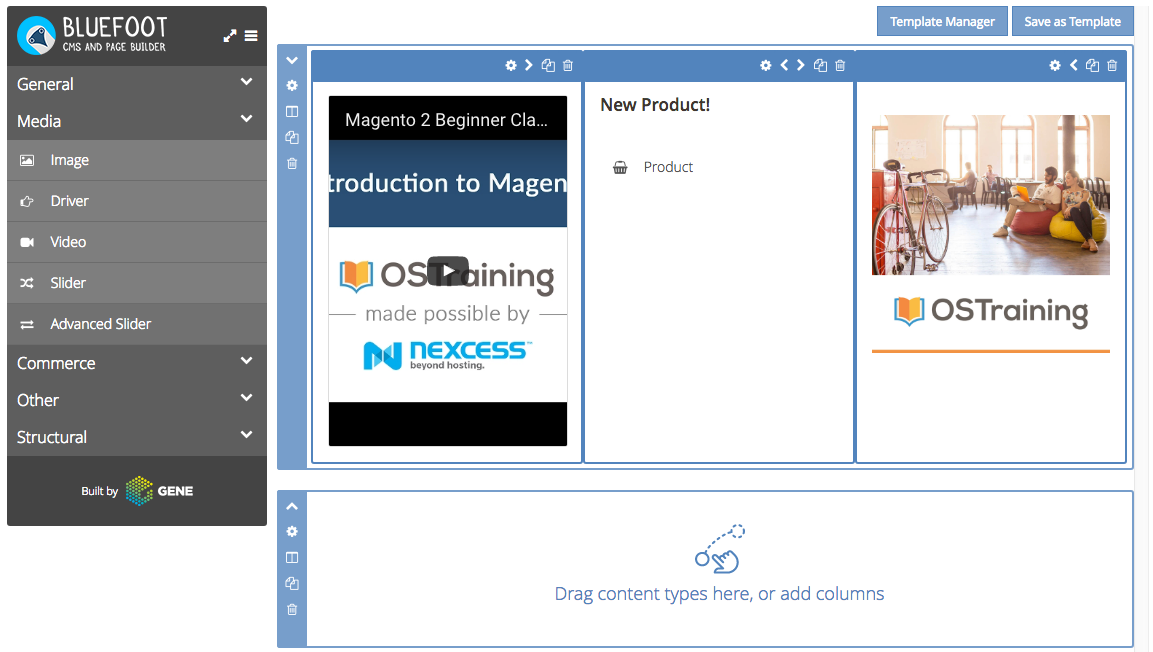Click the New Product! heading
The image size is (1153, 652).
tap(655, 105)
